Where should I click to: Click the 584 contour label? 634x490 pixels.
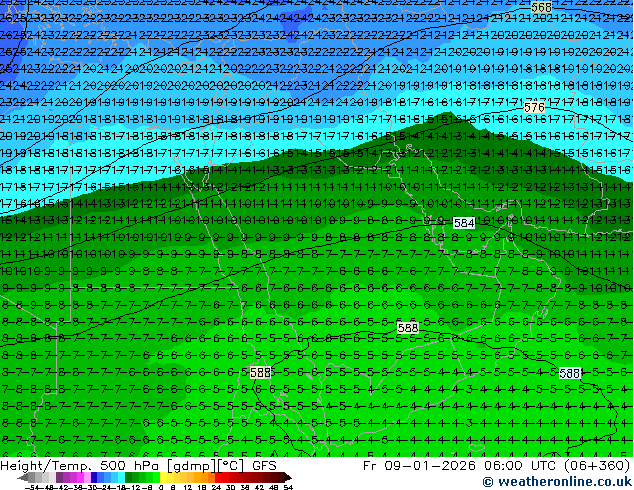(464, 223)
